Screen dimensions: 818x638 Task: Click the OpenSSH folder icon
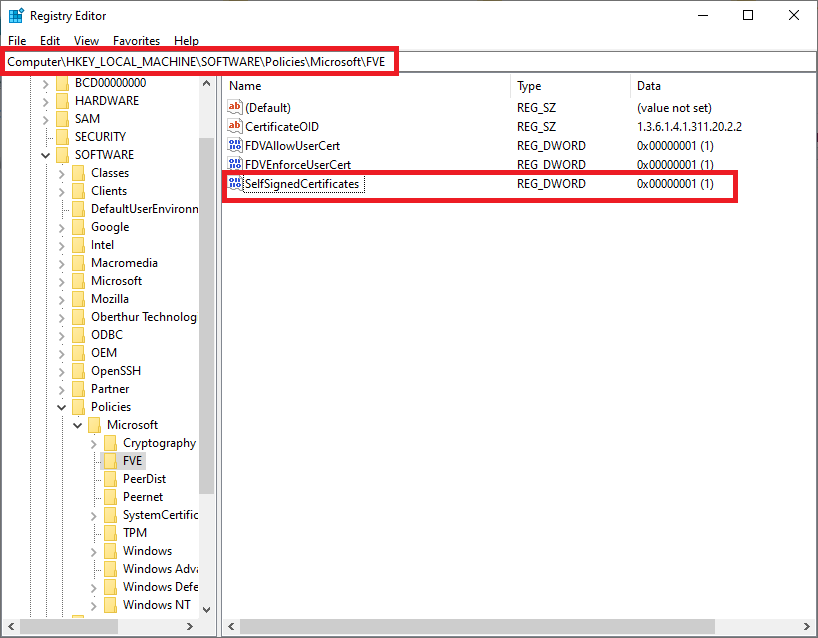(x=78, y=371)
